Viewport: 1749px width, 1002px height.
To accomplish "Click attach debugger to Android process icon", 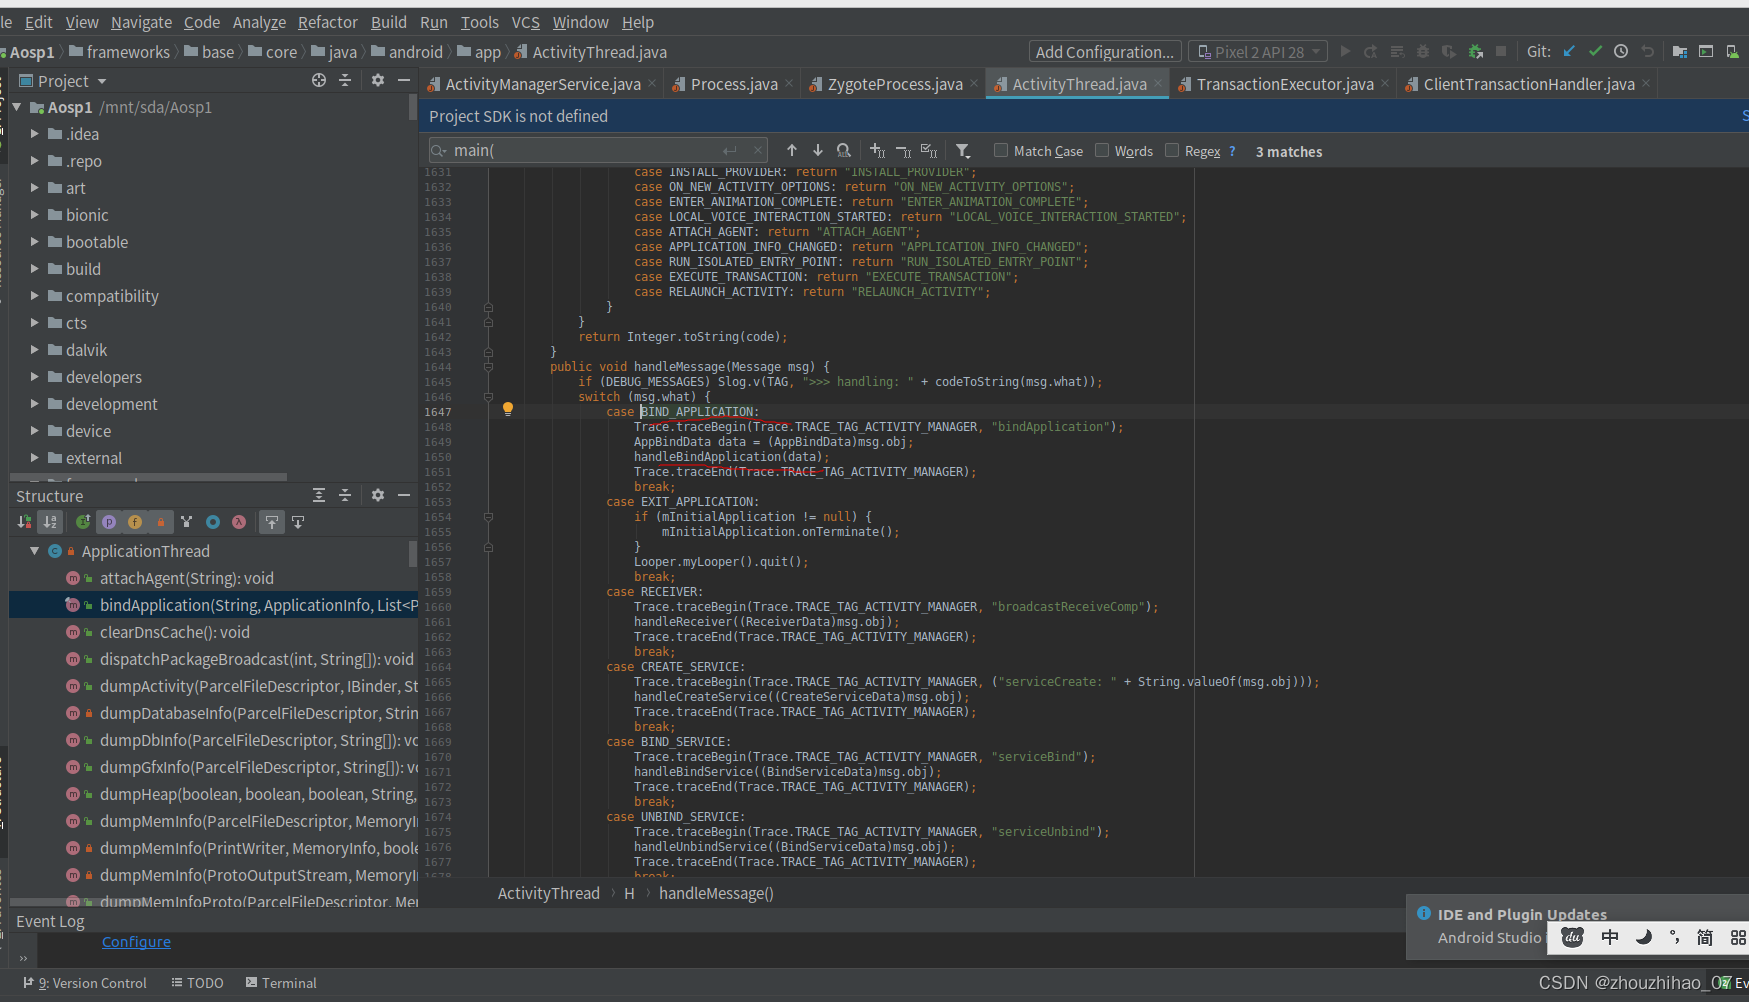I will [1475, 51].
